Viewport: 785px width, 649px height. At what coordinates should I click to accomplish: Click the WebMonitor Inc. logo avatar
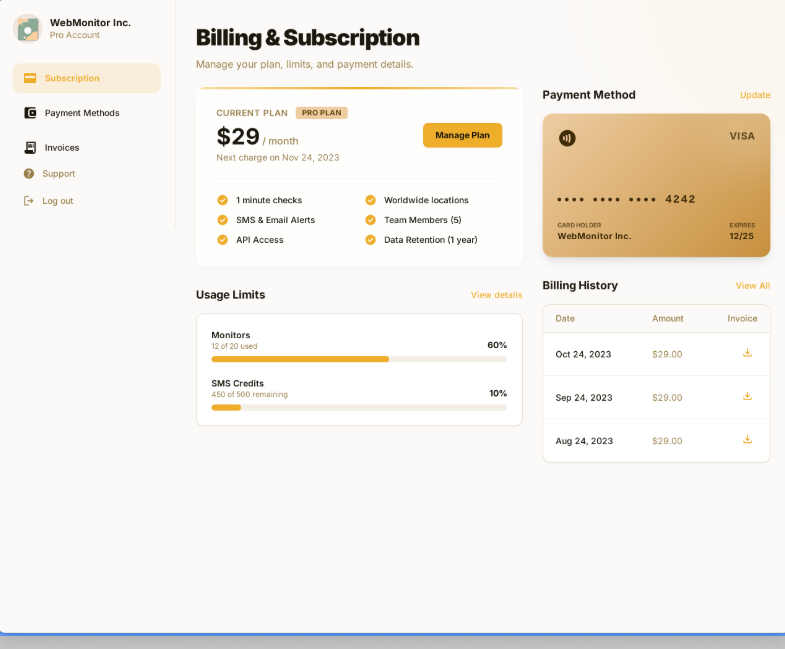tap(27, 28)
